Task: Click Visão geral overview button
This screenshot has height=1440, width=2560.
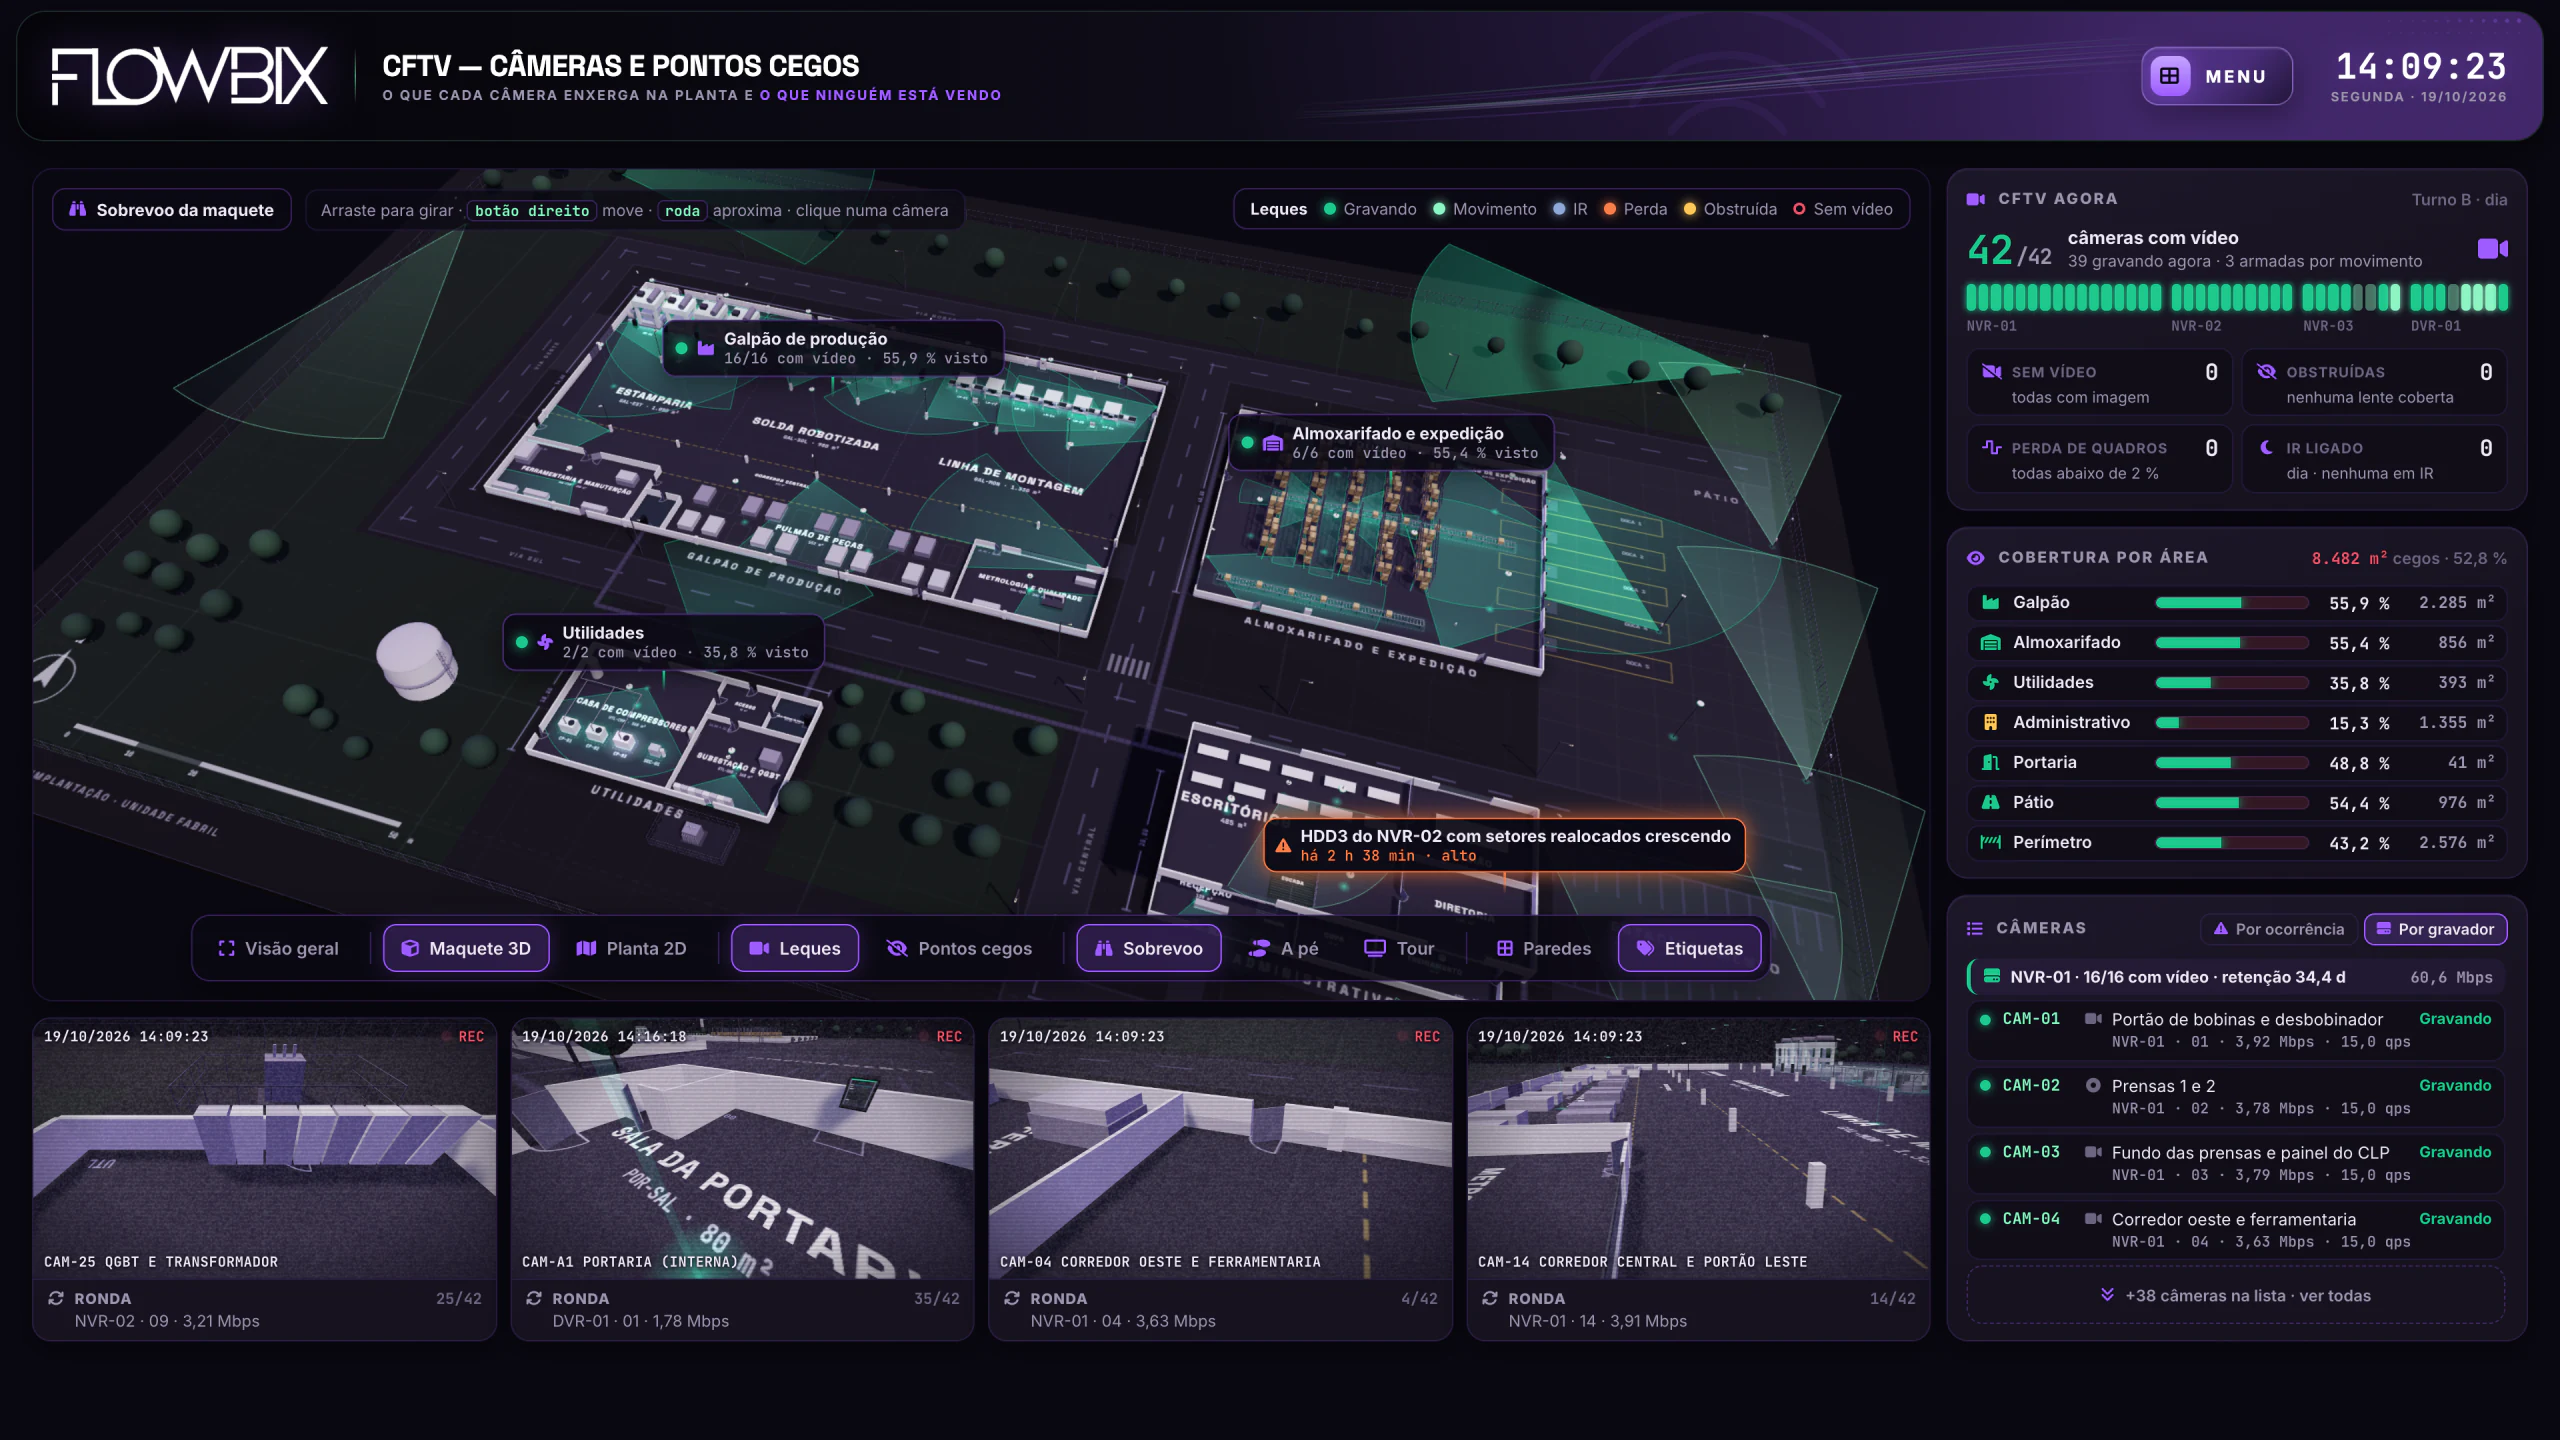Action: pyautogui.click(x=278, y=948)
